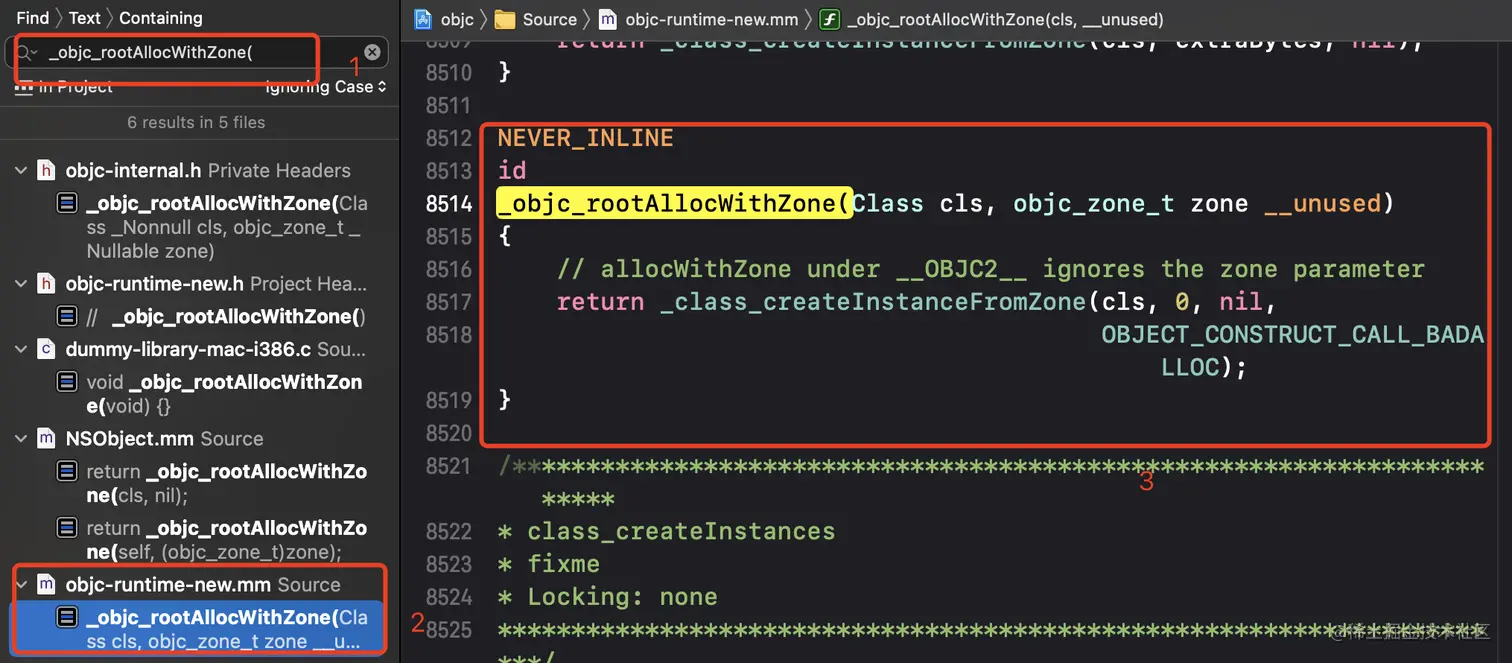The width and height of the screenshot is (1512, 663).
Task: Open the In Project scope selector
Action: (x=64, y=87)
